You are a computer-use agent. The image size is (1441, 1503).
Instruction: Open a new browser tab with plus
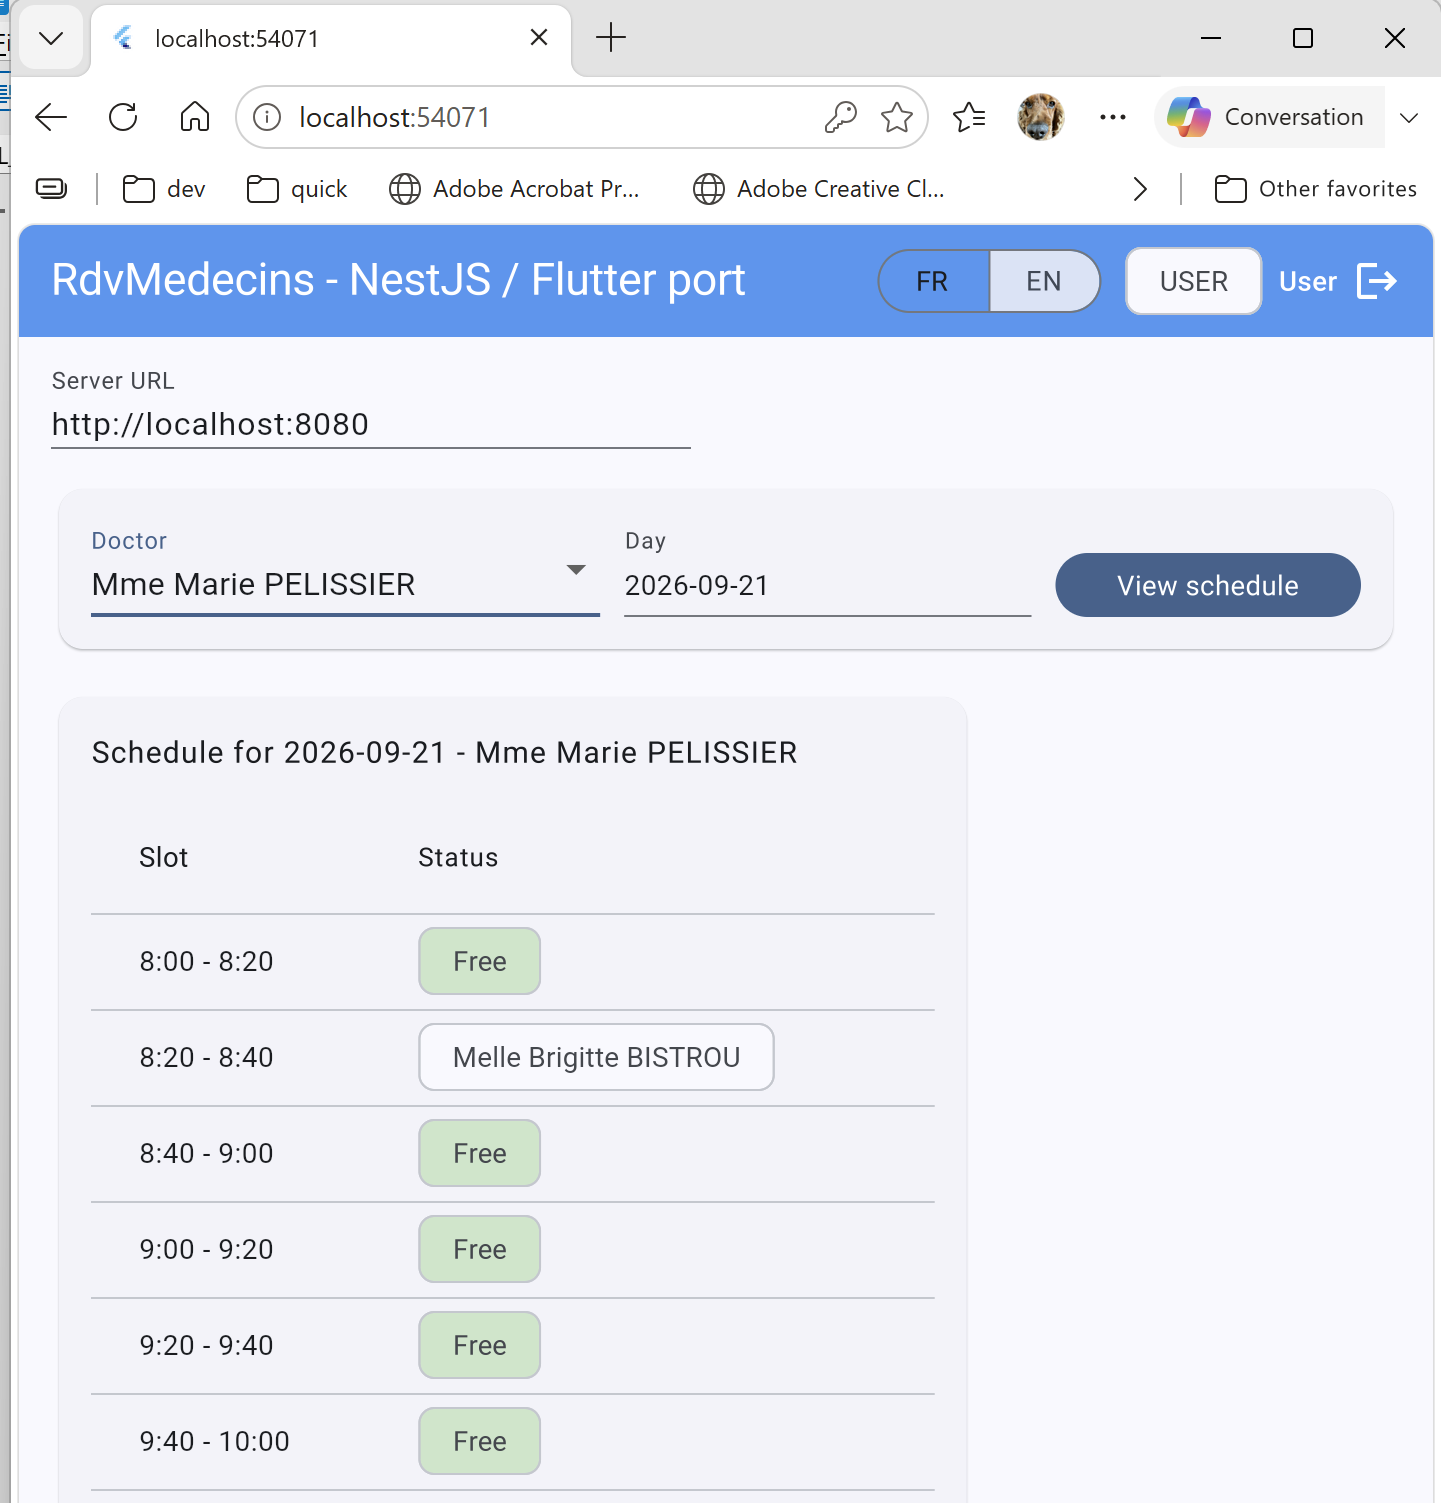[x=611, y=38]
